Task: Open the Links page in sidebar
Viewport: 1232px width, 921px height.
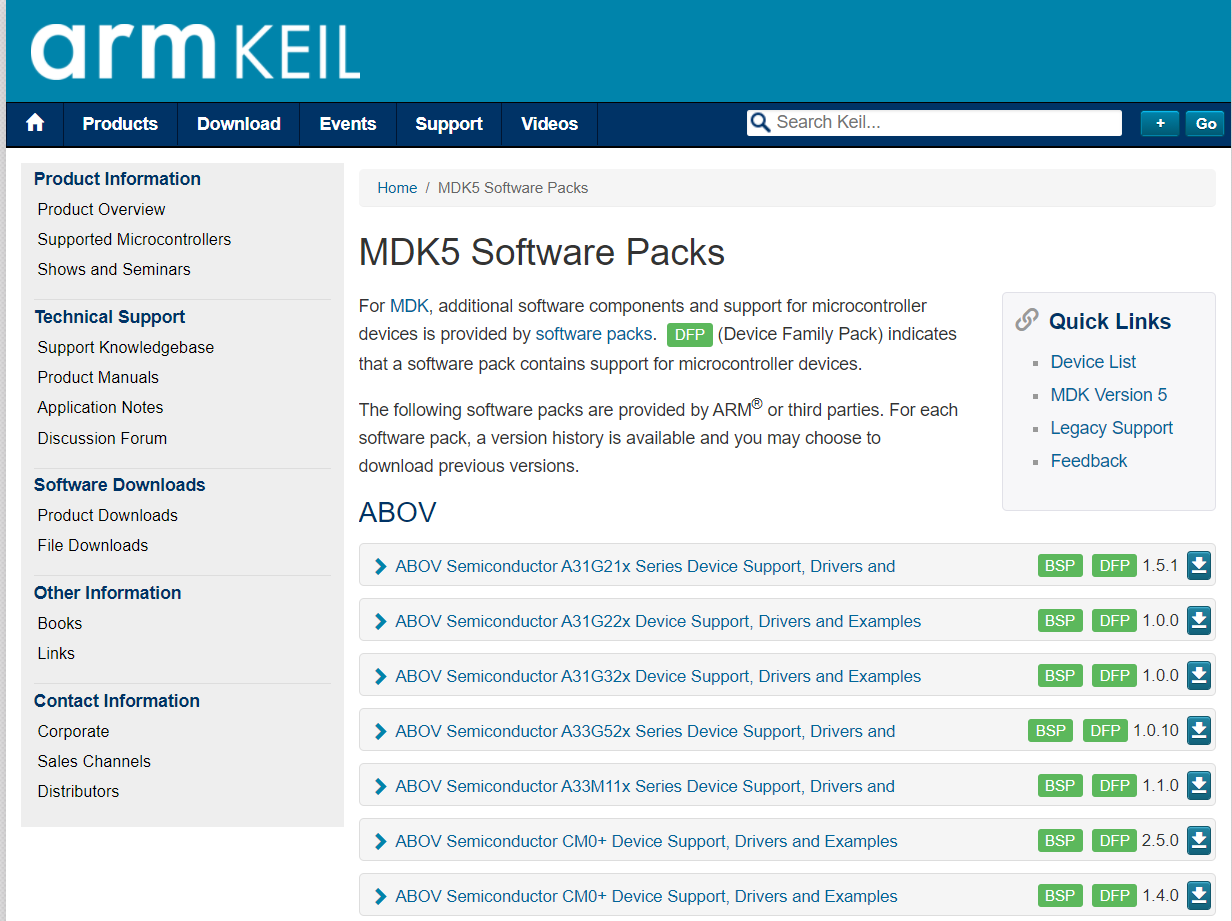Action: click(56, 653)
